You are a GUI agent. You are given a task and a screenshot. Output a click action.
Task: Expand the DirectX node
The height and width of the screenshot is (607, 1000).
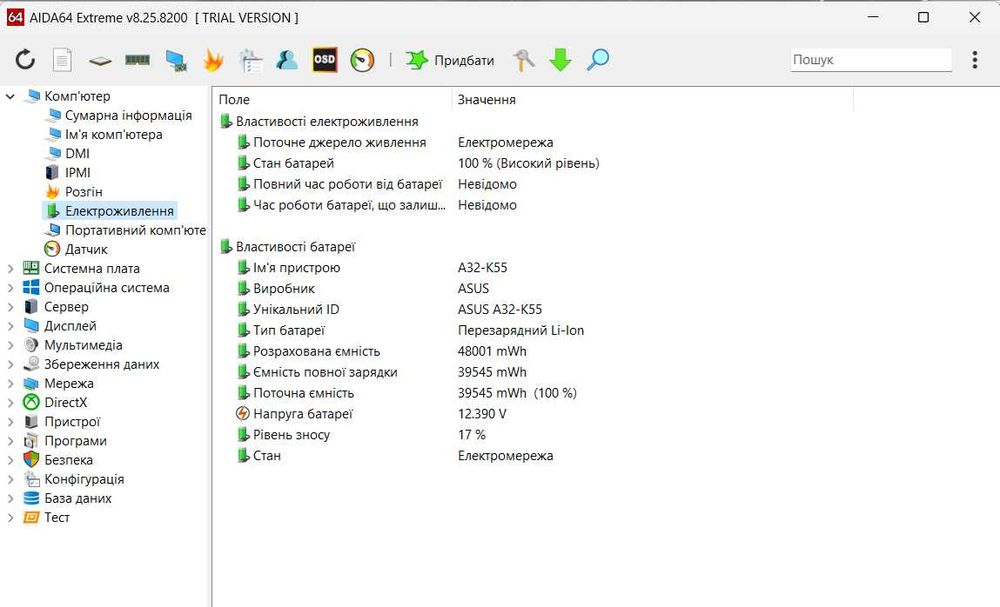click(10, 403)
